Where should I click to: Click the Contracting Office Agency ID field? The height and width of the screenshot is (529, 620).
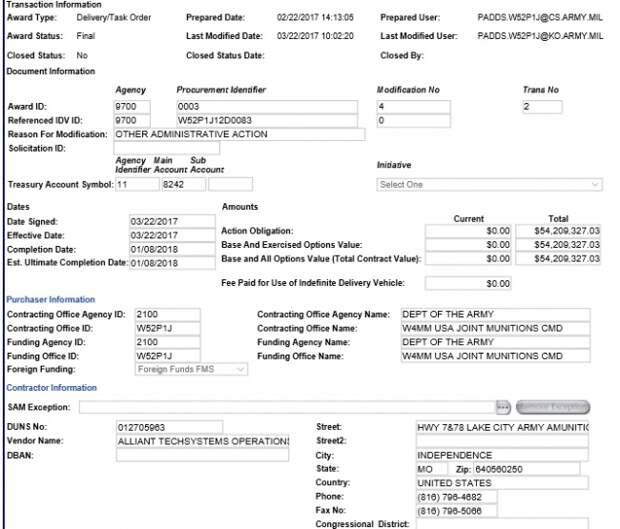(168, 315)
